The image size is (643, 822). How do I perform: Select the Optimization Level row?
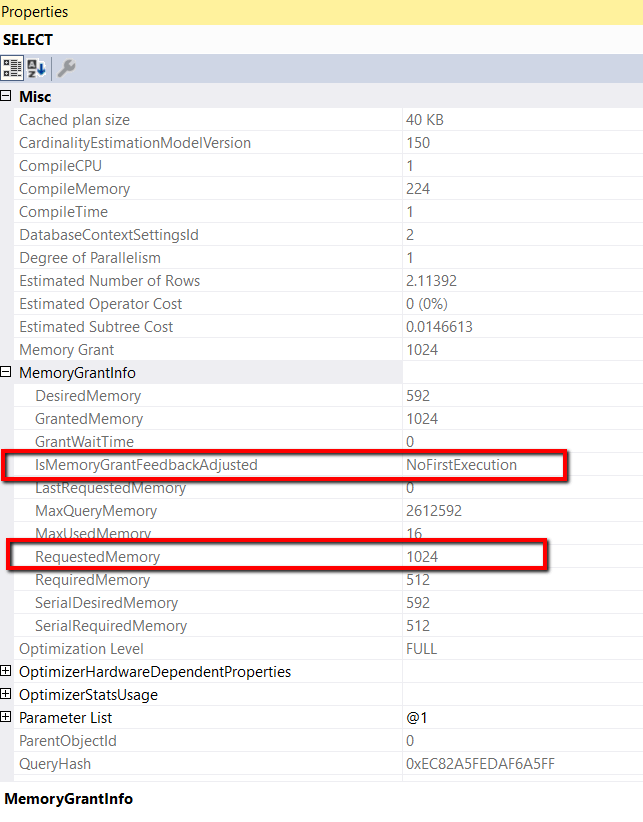329,649
